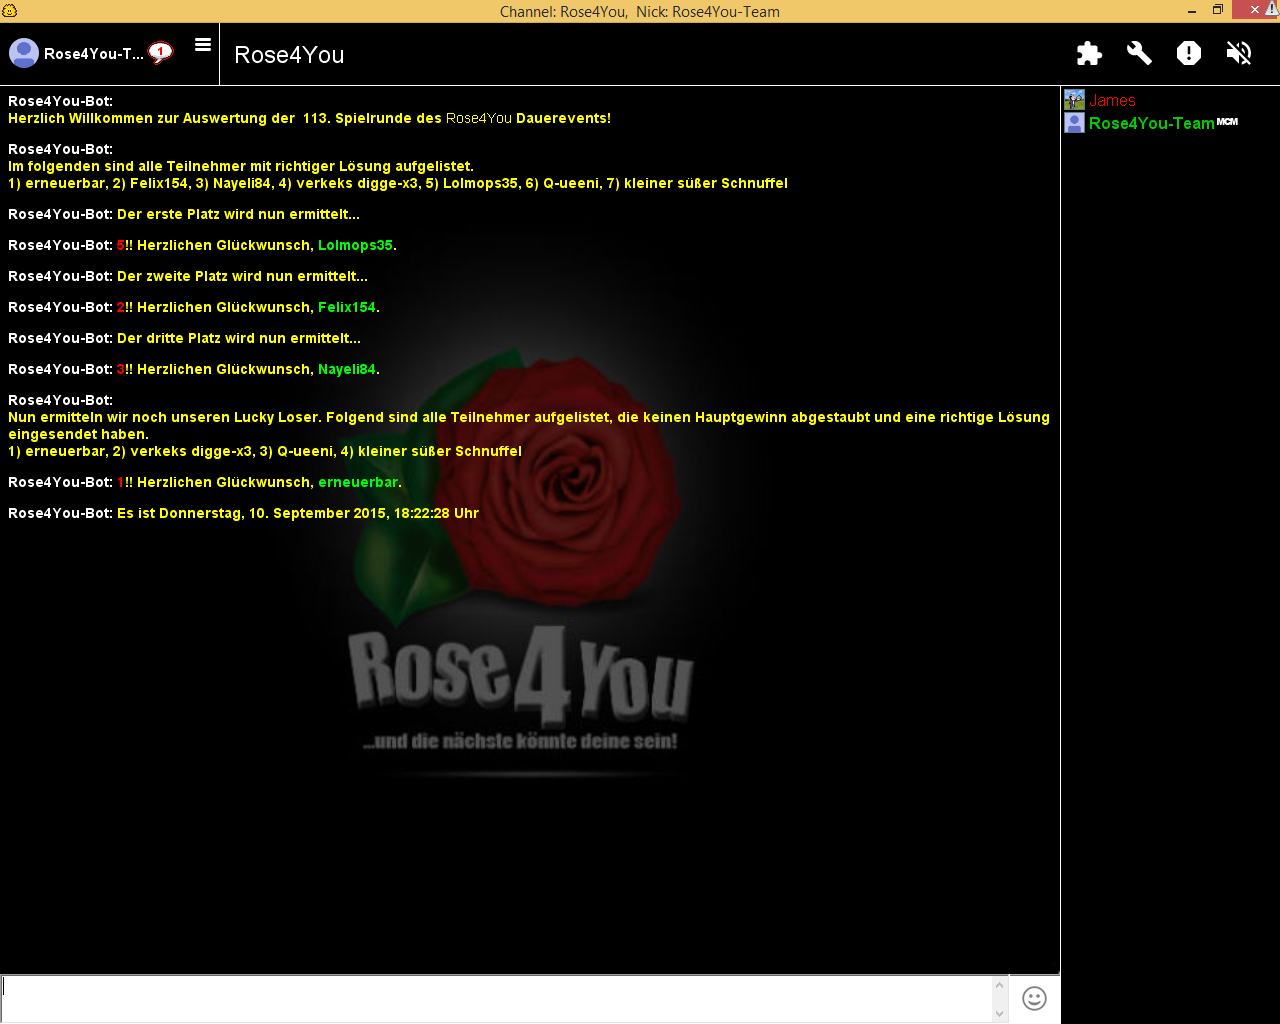Image resolution: width=1280 pixels, height=1024 pixels.
Task: Click the chat message input field
Action: (495, 998)
